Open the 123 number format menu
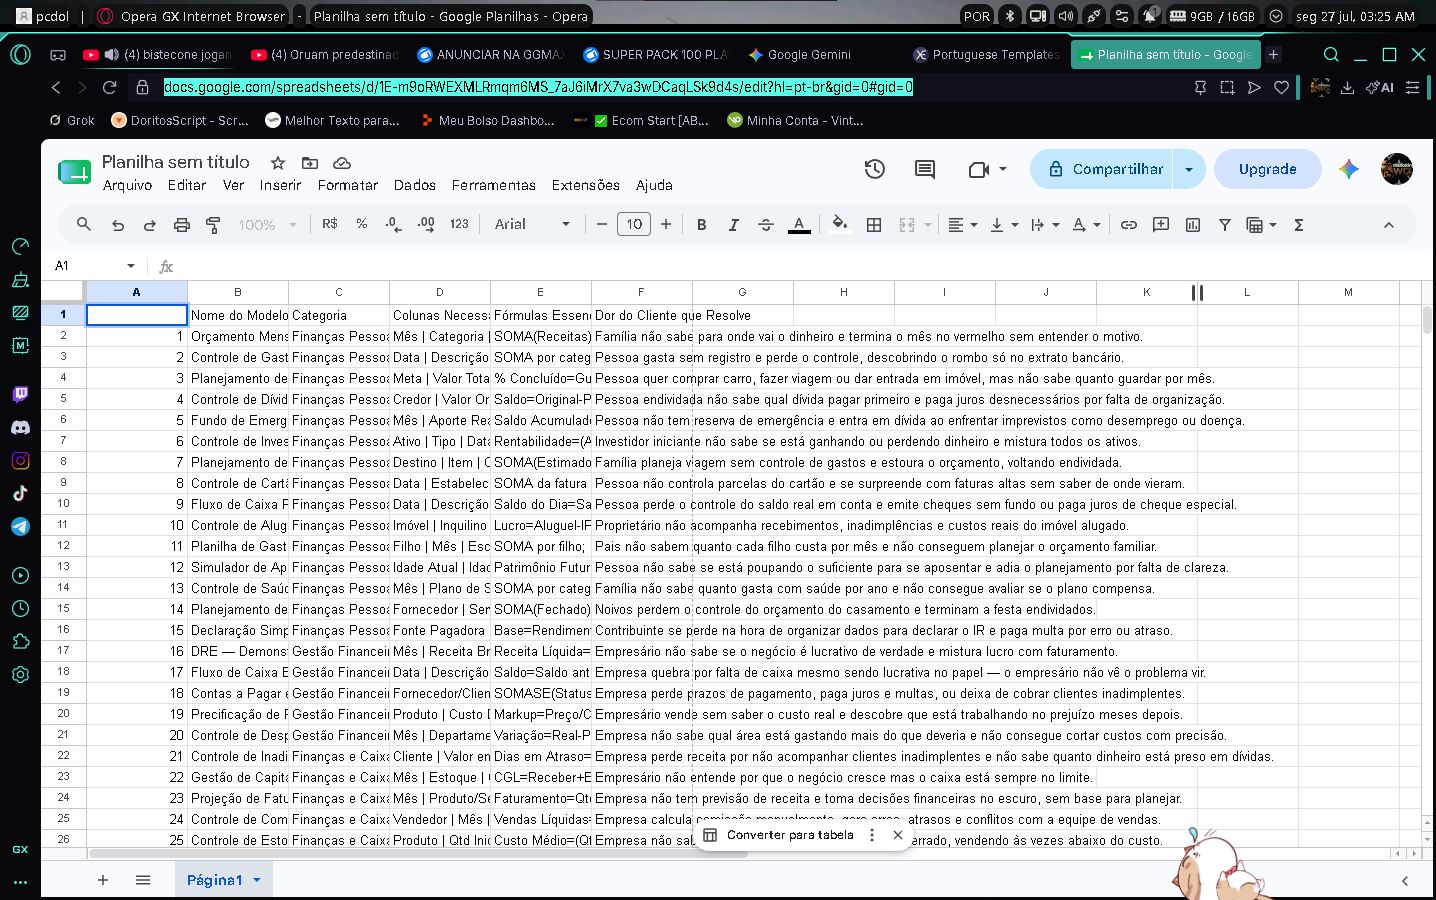Viewport: 1436px width, 900px height. click(459, 224)
